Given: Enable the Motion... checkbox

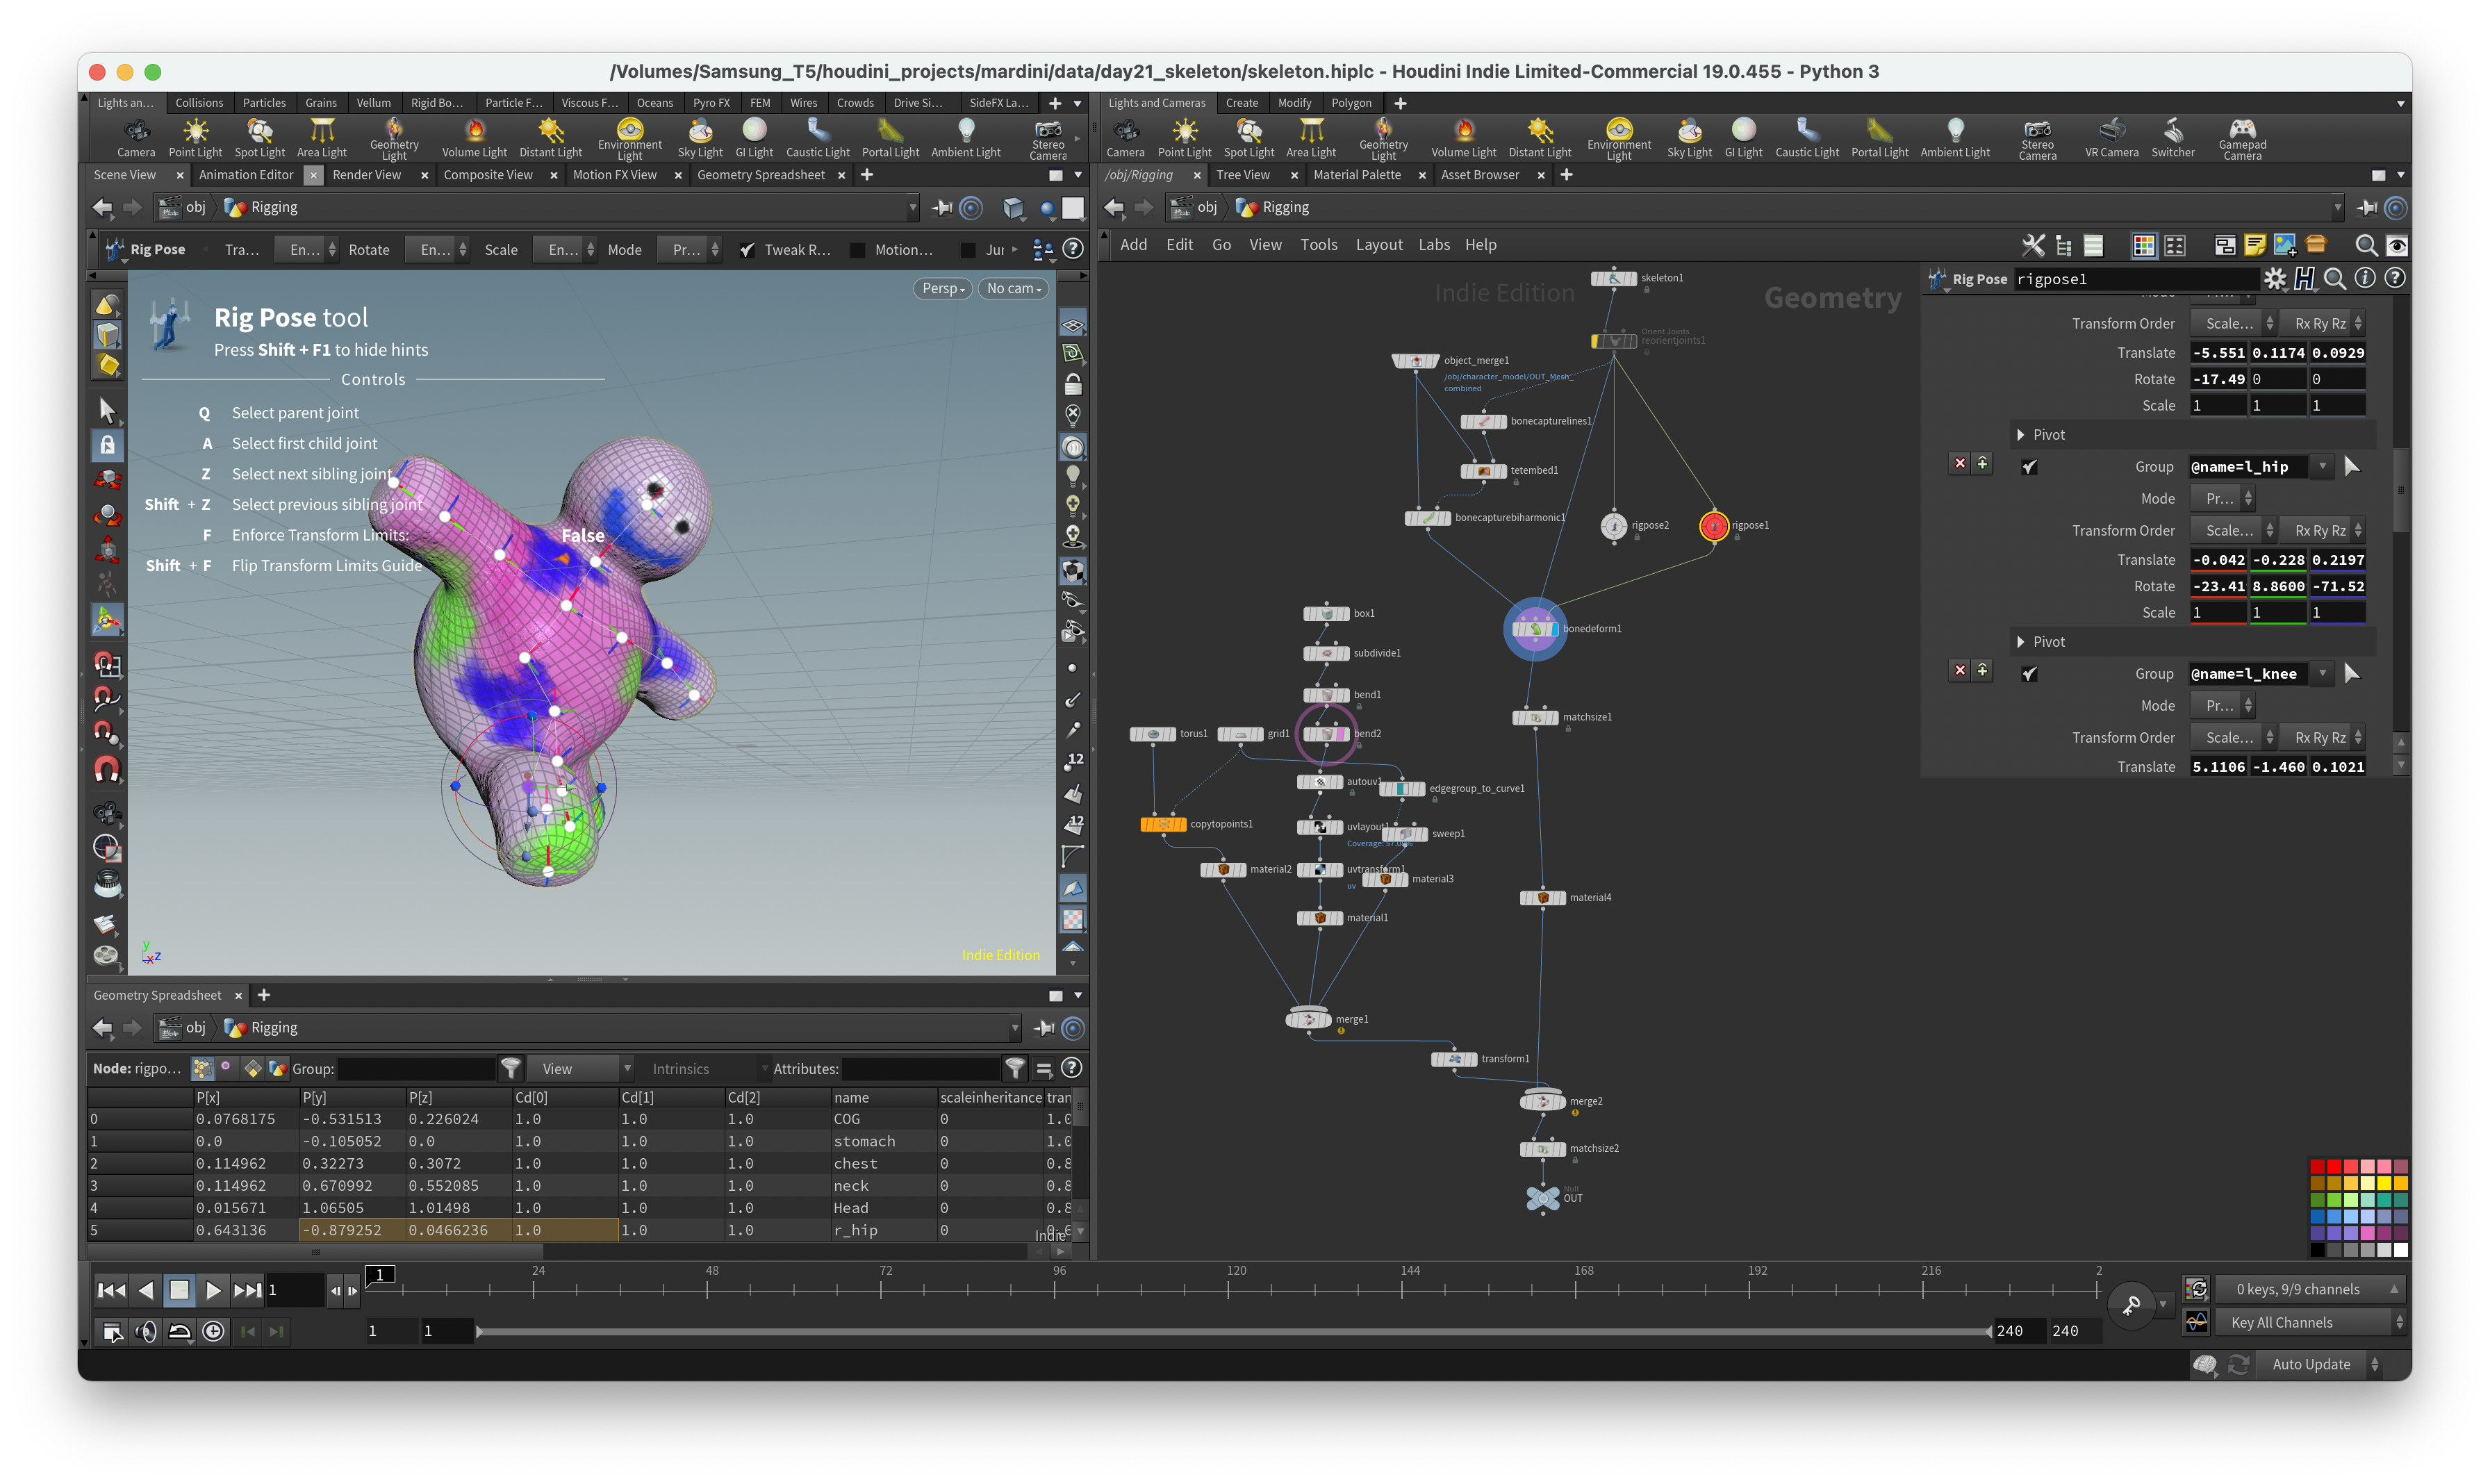Looking at the screenshot, I should tap(857, 250).
